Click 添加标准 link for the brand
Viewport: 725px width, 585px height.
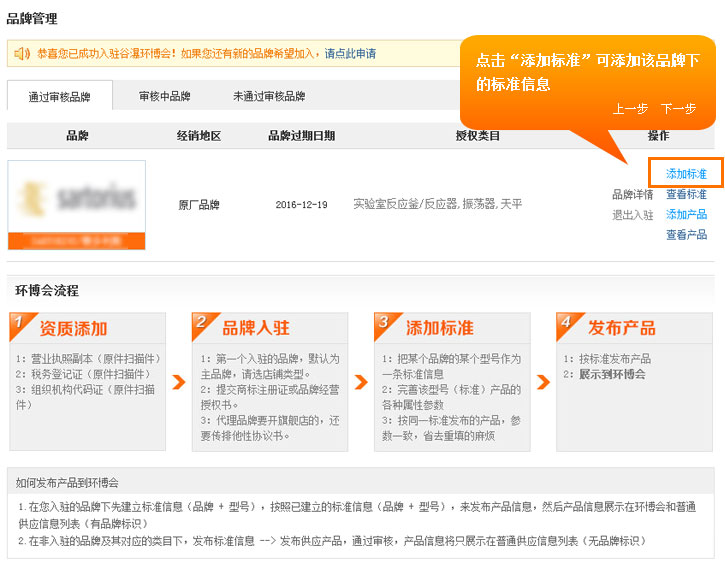tap(686, 174)
